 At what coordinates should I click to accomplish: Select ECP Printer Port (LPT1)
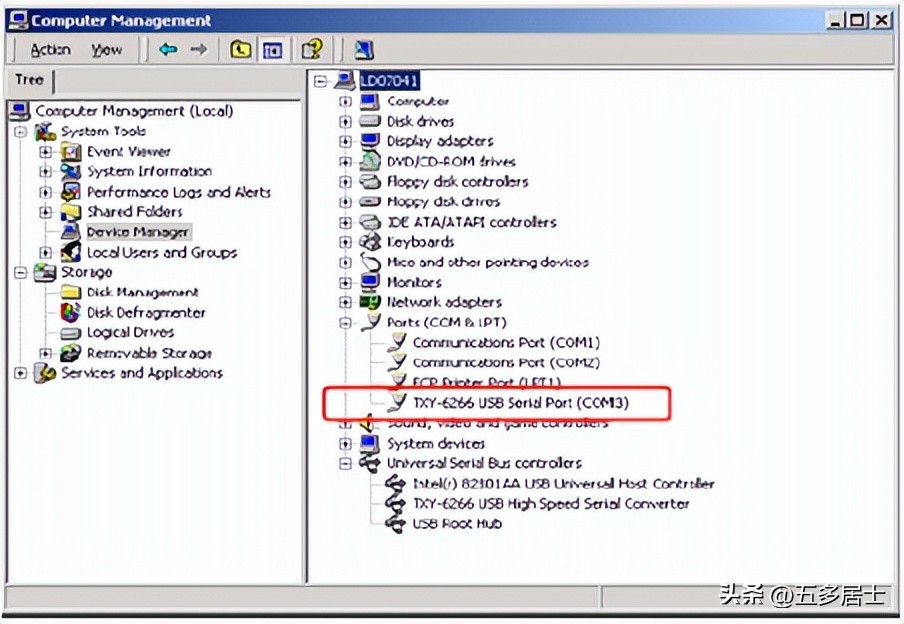click(x=487, y=382)
